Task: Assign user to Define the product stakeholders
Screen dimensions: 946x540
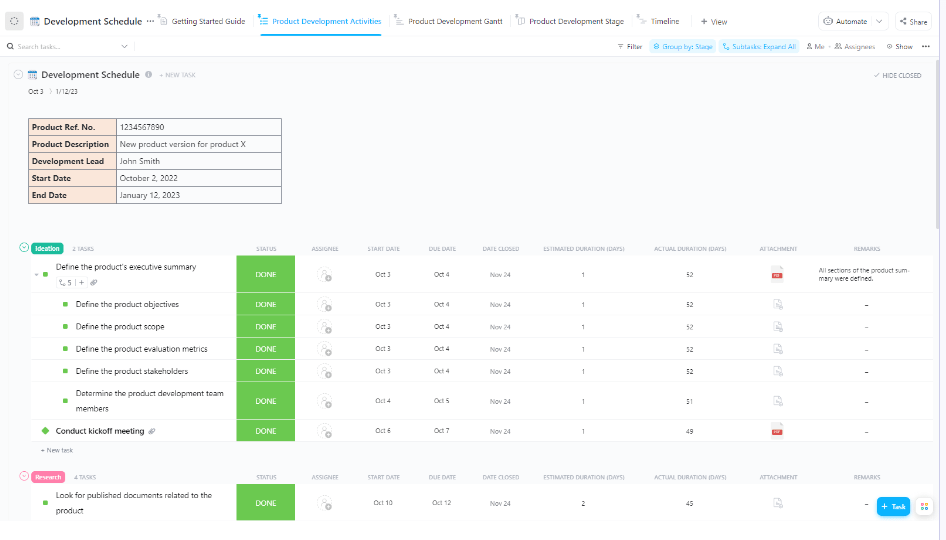Action: point(325,372)
